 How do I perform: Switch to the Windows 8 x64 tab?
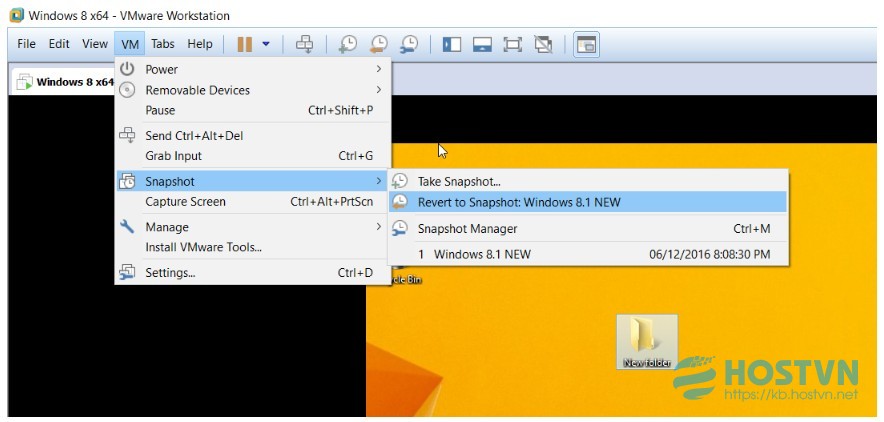(65, 82)
